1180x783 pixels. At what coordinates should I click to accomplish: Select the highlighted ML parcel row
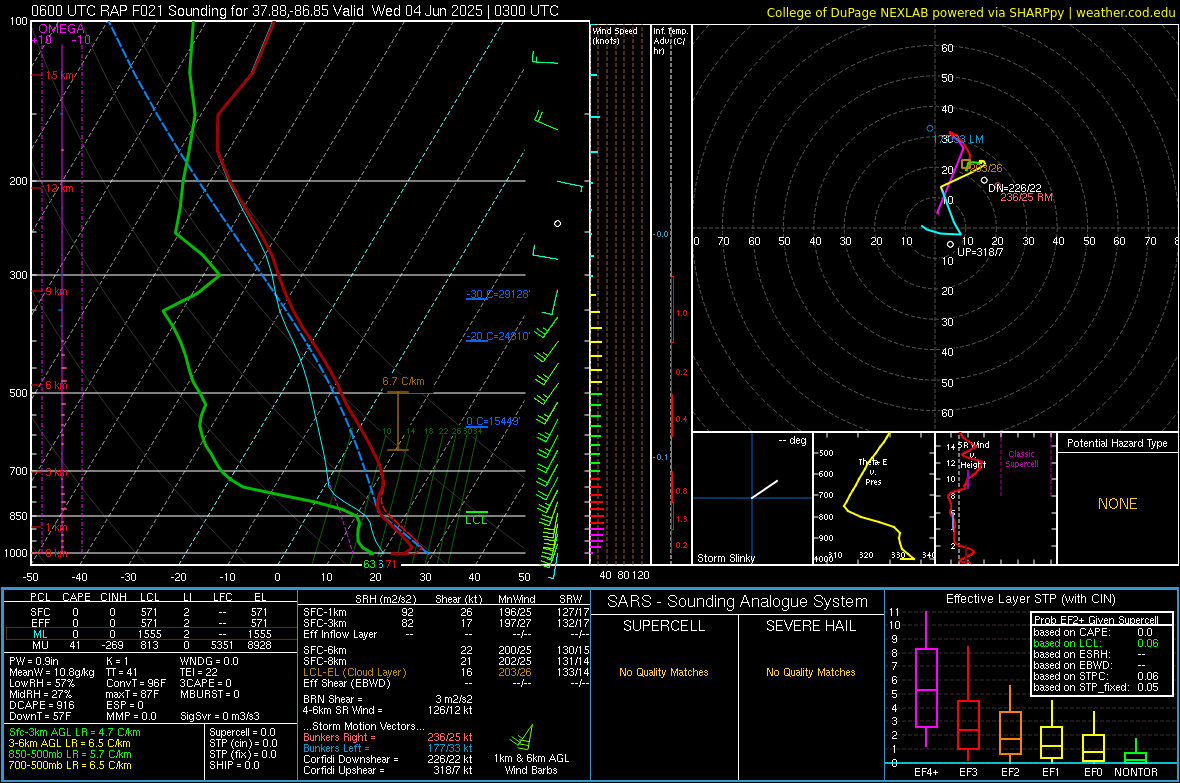pyautogui.click(x=150, y=634)
